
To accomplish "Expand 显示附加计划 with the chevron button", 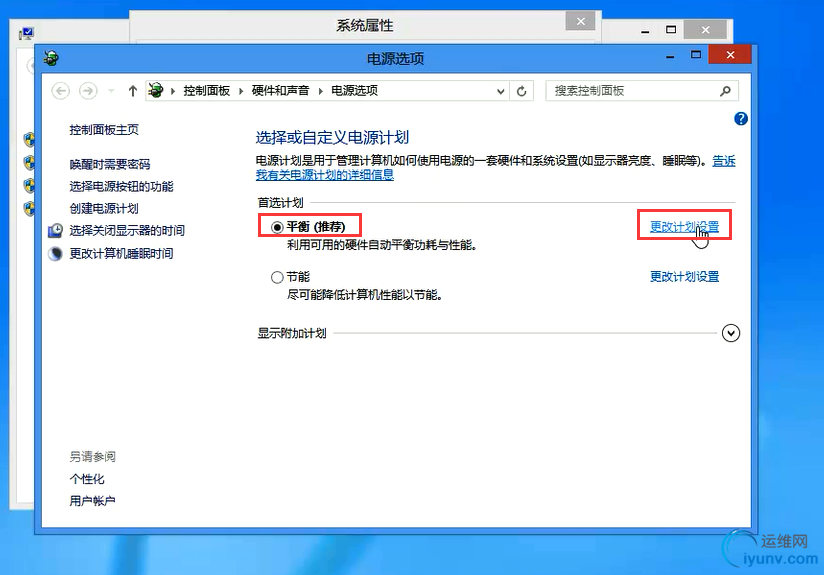I will 730,333.
